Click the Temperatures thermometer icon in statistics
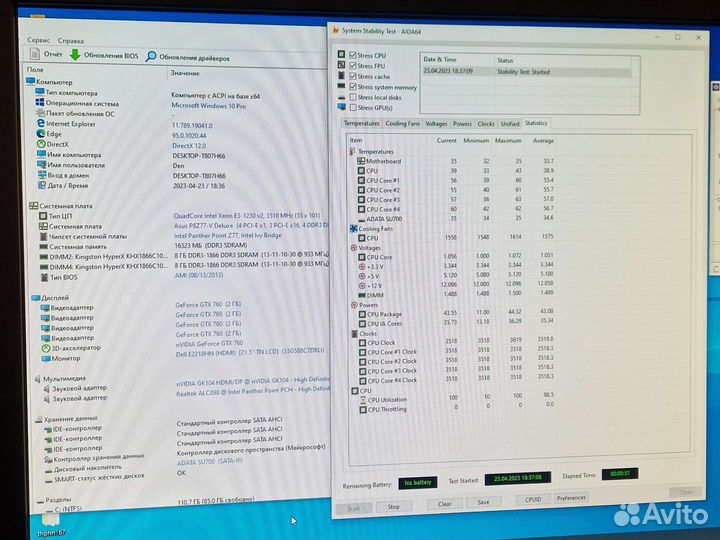Image resolution: width=720 pixels, height=540 pixels. tap(353, 151)
